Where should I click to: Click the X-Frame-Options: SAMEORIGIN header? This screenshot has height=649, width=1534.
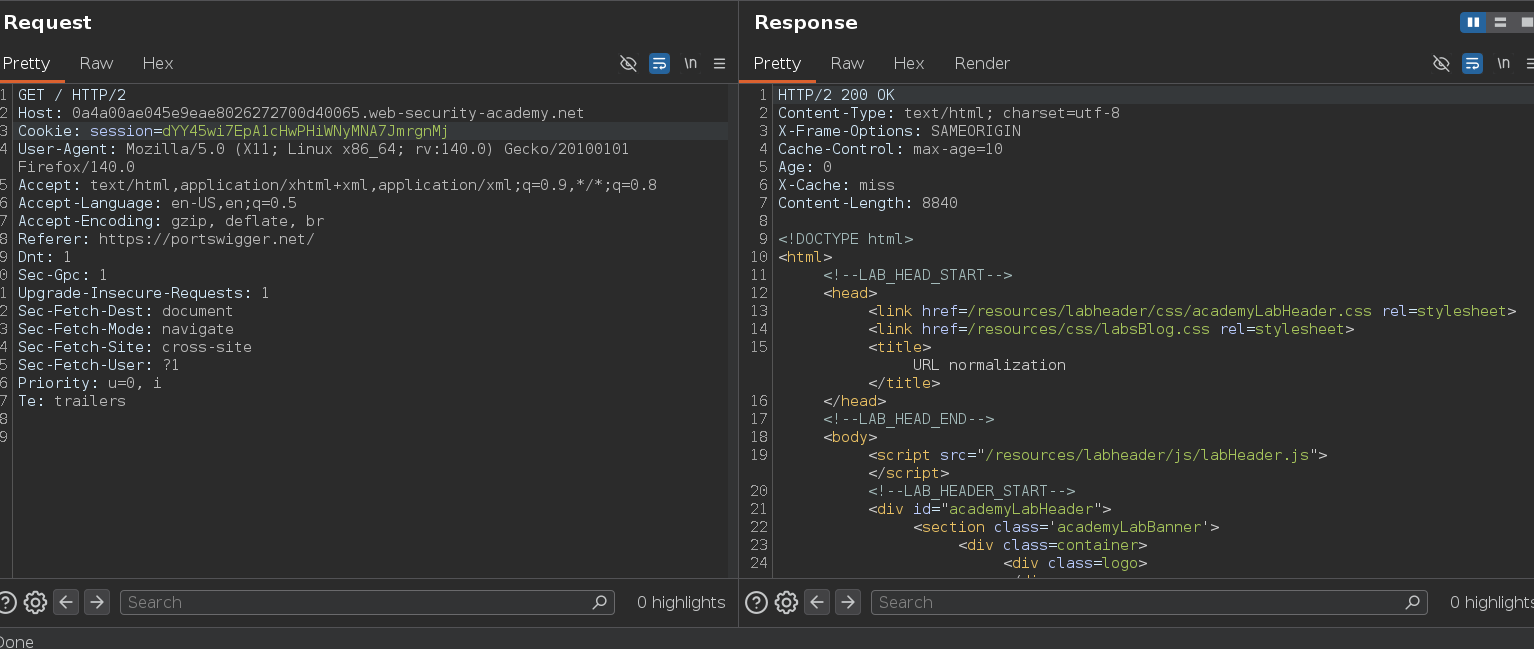click(x=899, y=131)
